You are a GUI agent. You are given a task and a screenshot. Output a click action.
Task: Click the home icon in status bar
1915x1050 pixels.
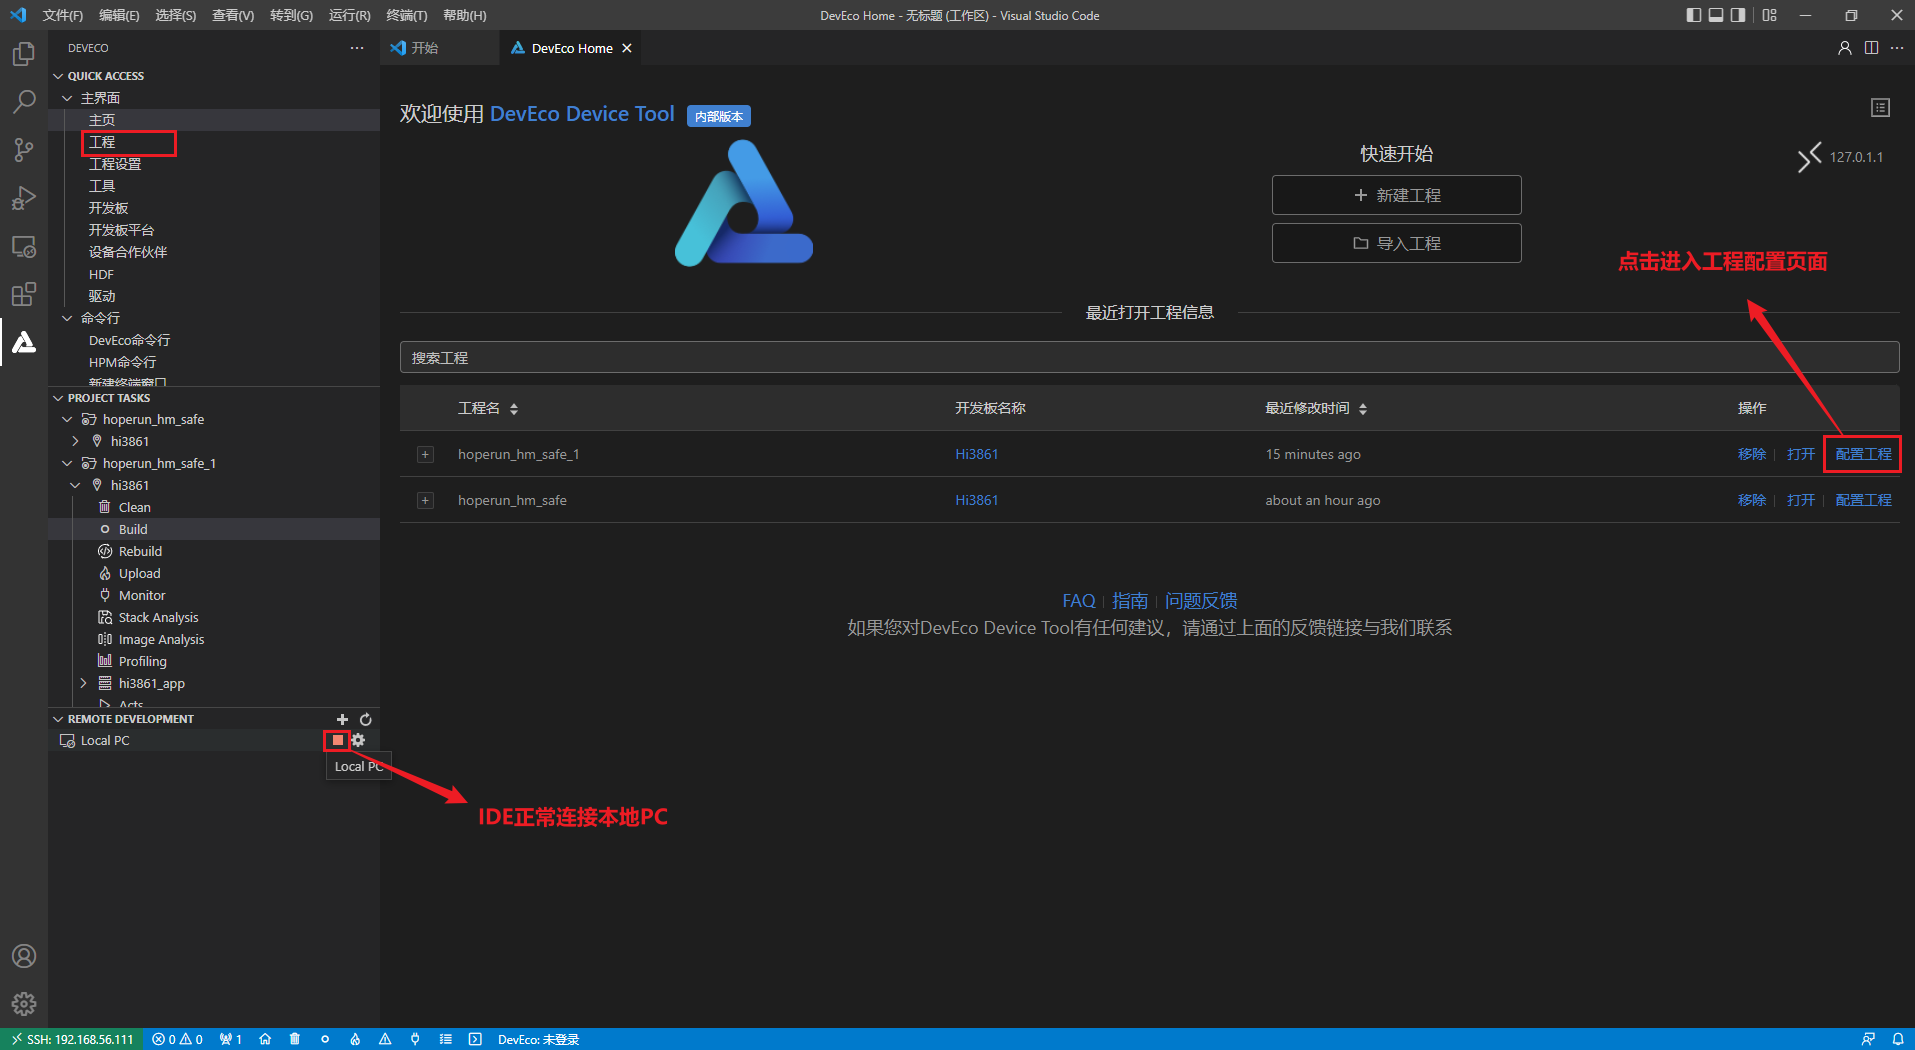point(265,1039)
